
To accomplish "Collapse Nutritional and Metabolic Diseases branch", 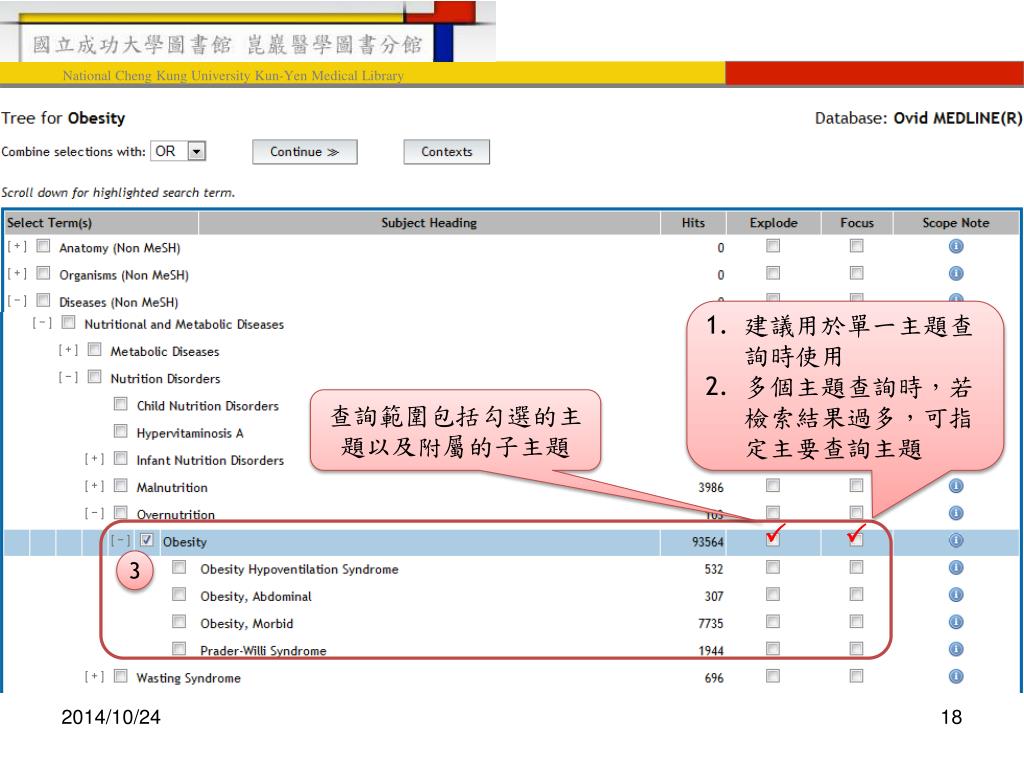I will [x=42, y=323].
